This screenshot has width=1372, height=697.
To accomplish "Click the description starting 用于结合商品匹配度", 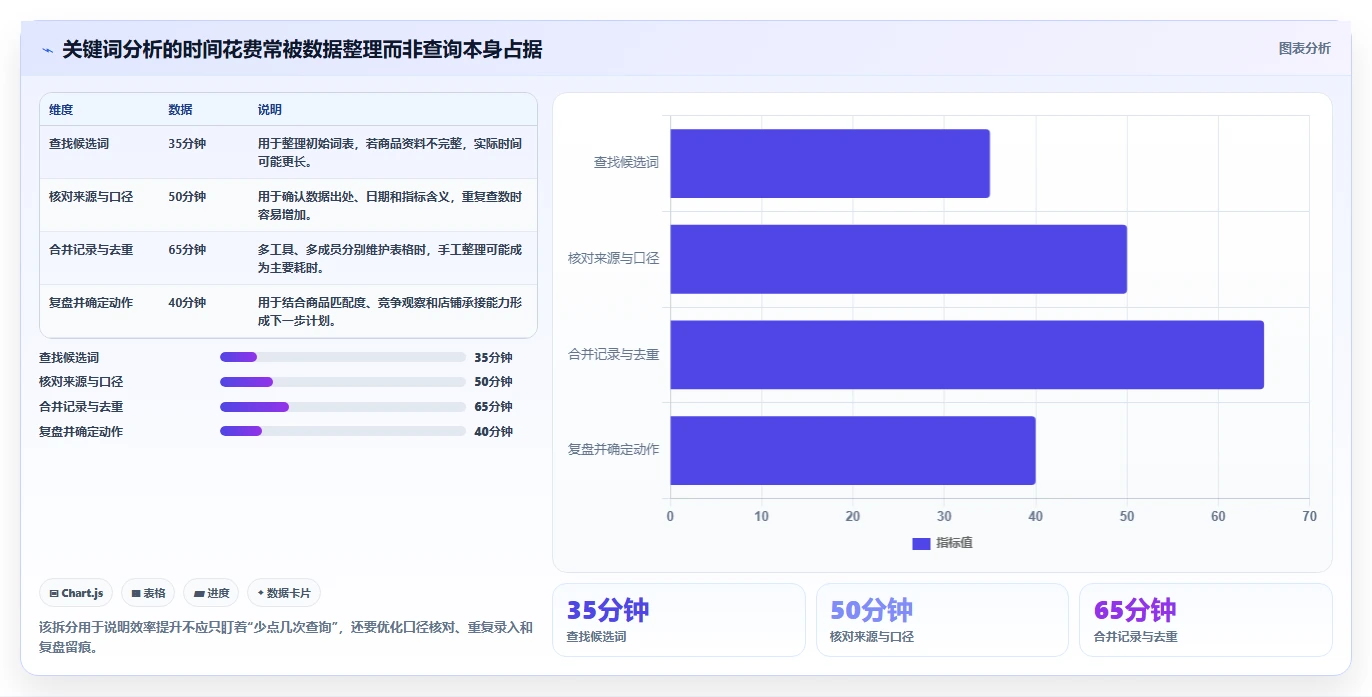I will tap(390, 312).
